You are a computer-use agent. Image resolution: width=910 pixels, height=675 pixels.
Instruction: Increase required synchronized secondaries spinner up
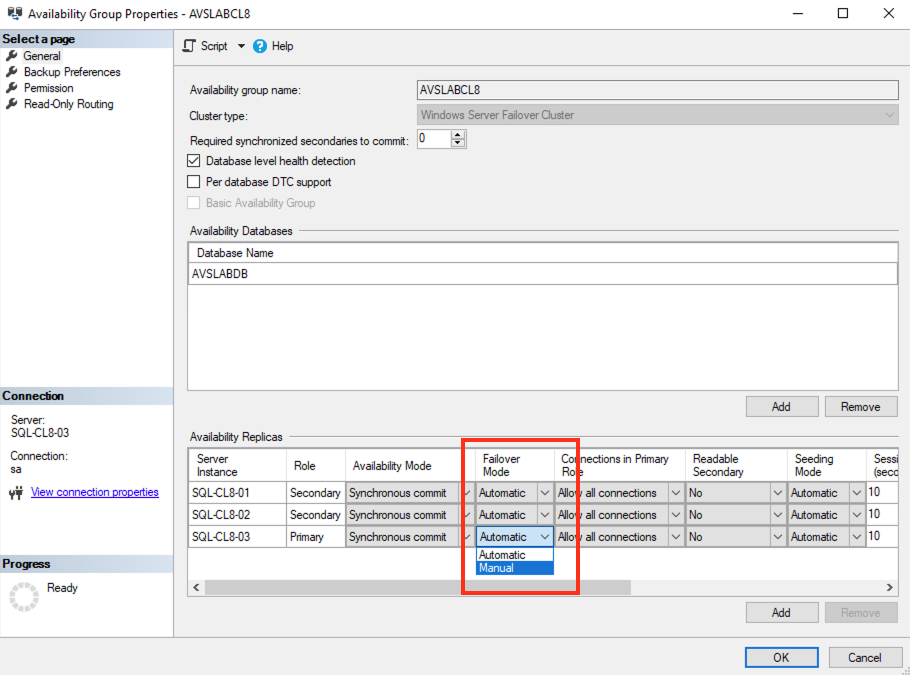(458, 135)
